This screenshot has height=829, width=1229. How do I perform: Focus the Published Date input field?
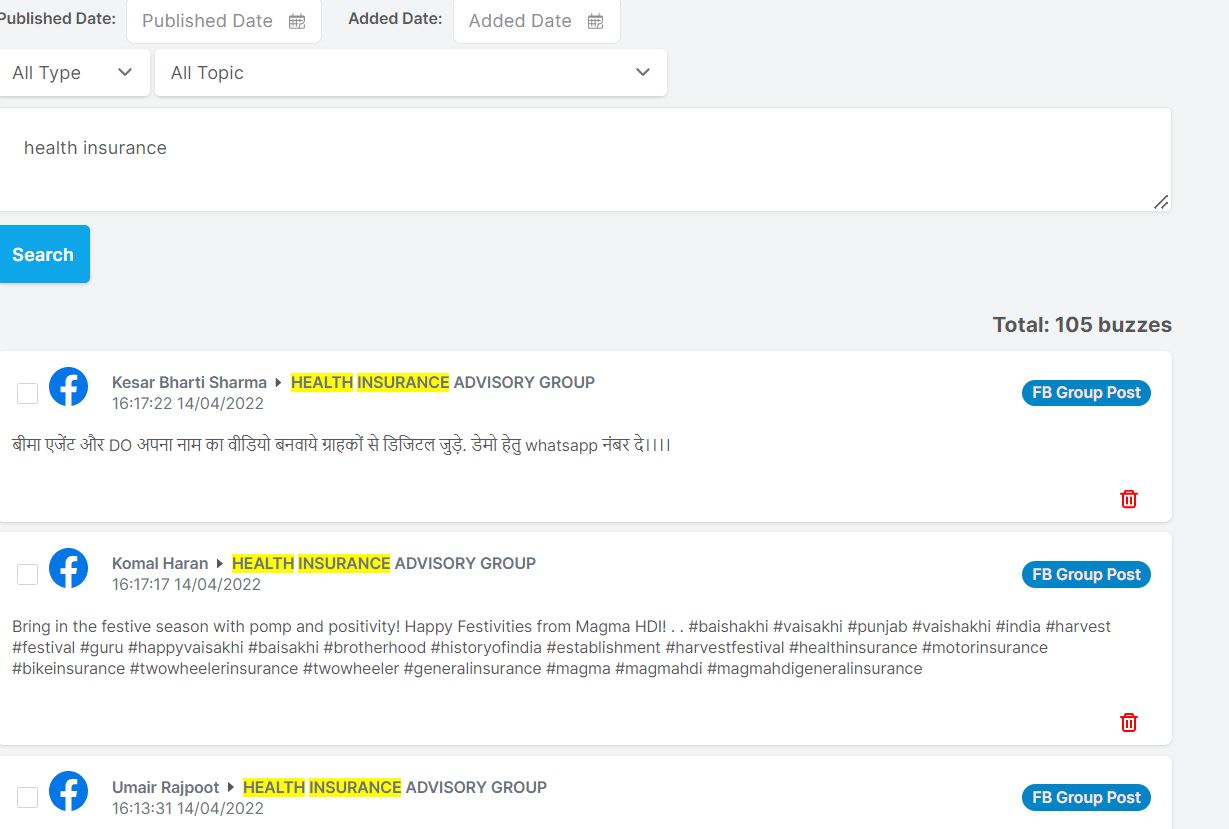pos(224,21)
